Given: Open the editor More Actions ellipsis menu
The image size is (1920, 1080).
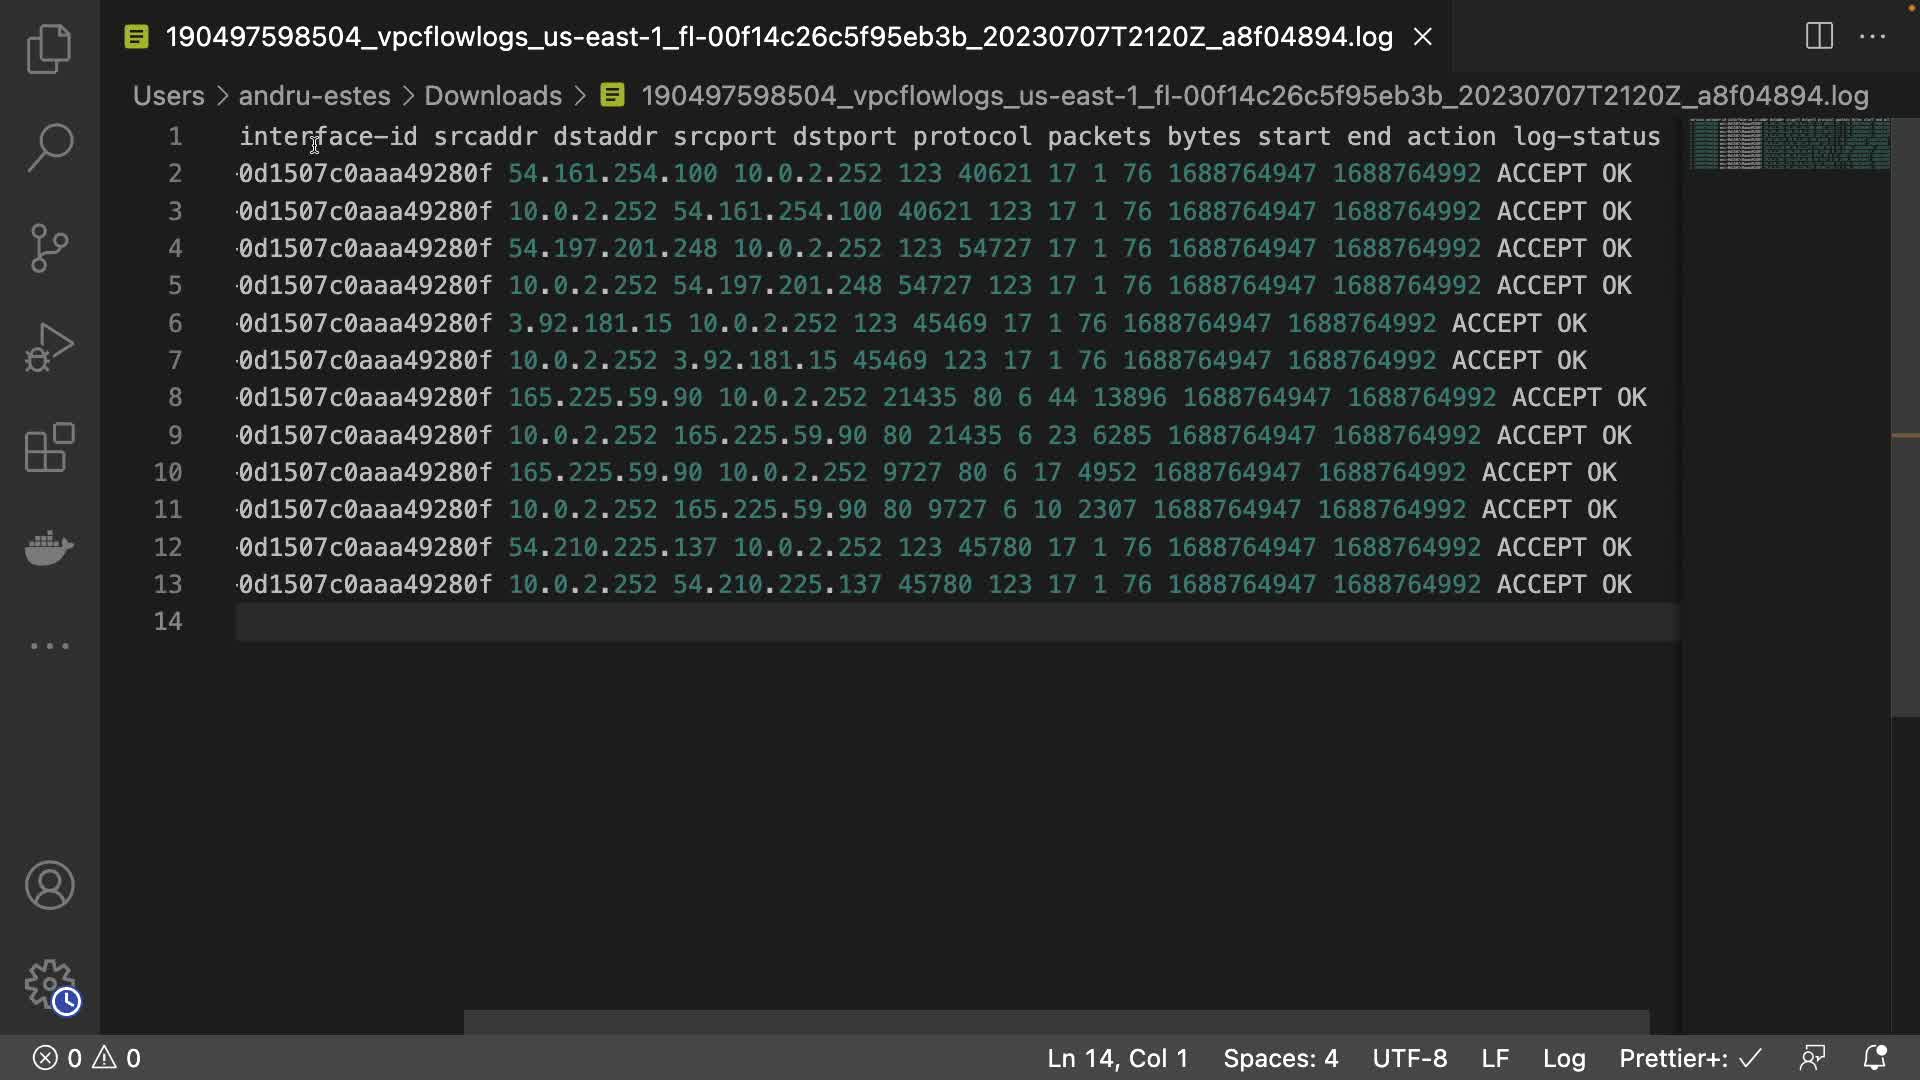Looking at the screenshot, I should (x=1872, y=37).
